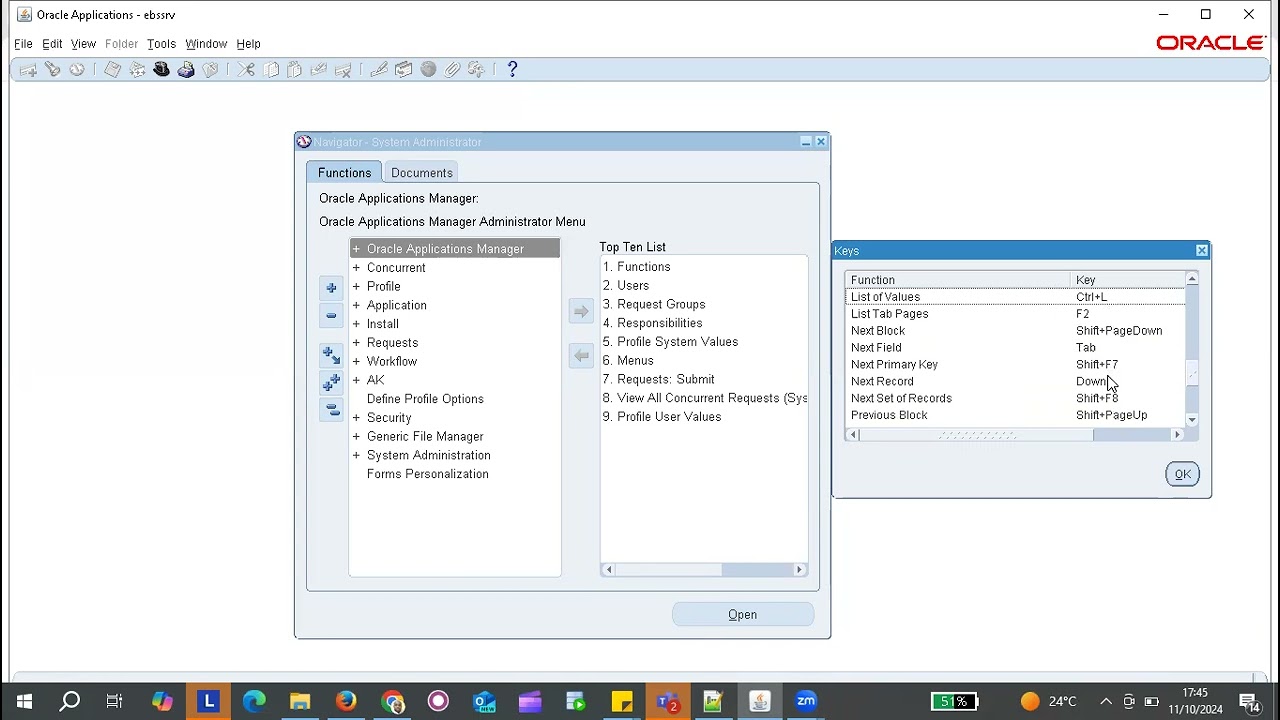1280x720 pixels.
Task: Click the Add to List right arrow
Action: [x=581, y=311]
